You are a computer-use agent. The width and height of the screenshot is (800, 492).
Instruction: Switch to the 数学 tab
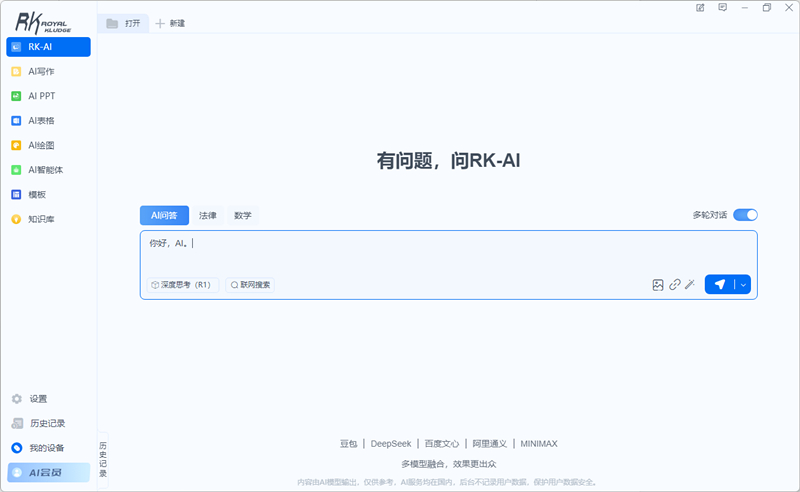(x=243, y=216)
